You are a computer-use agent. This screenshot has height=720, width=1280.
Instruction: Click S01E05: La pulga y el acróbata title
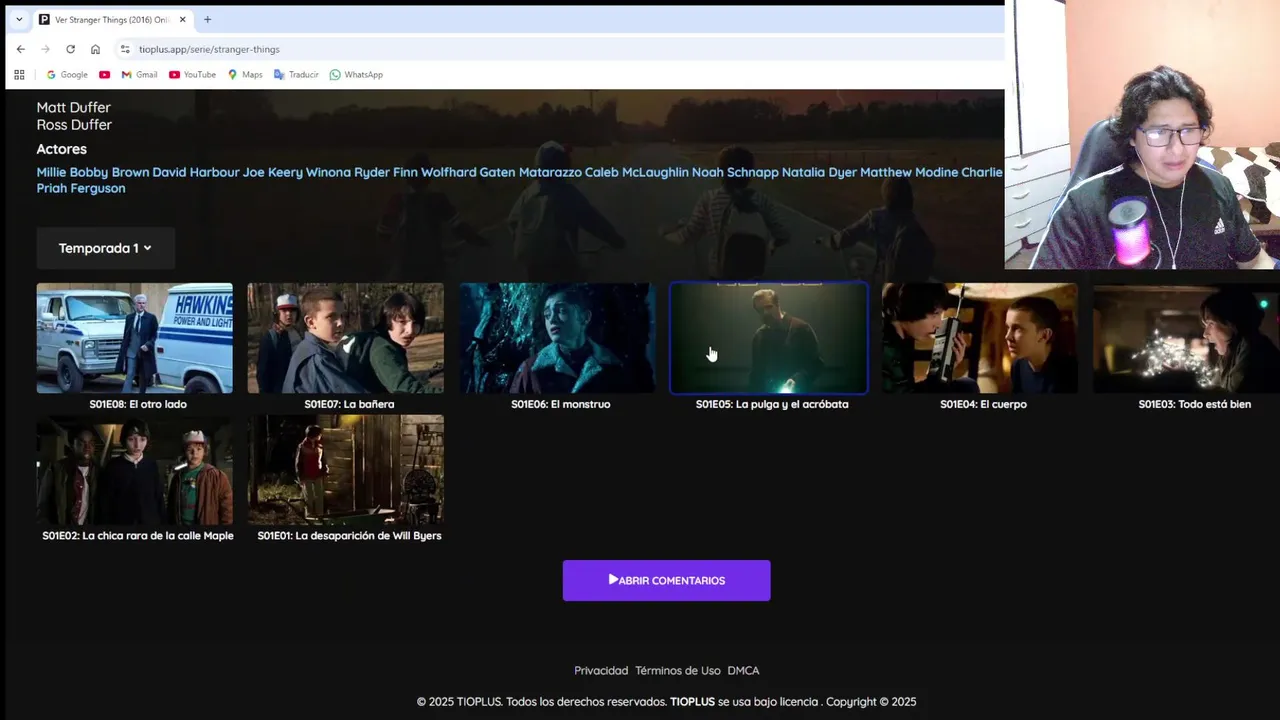point(772,404)
